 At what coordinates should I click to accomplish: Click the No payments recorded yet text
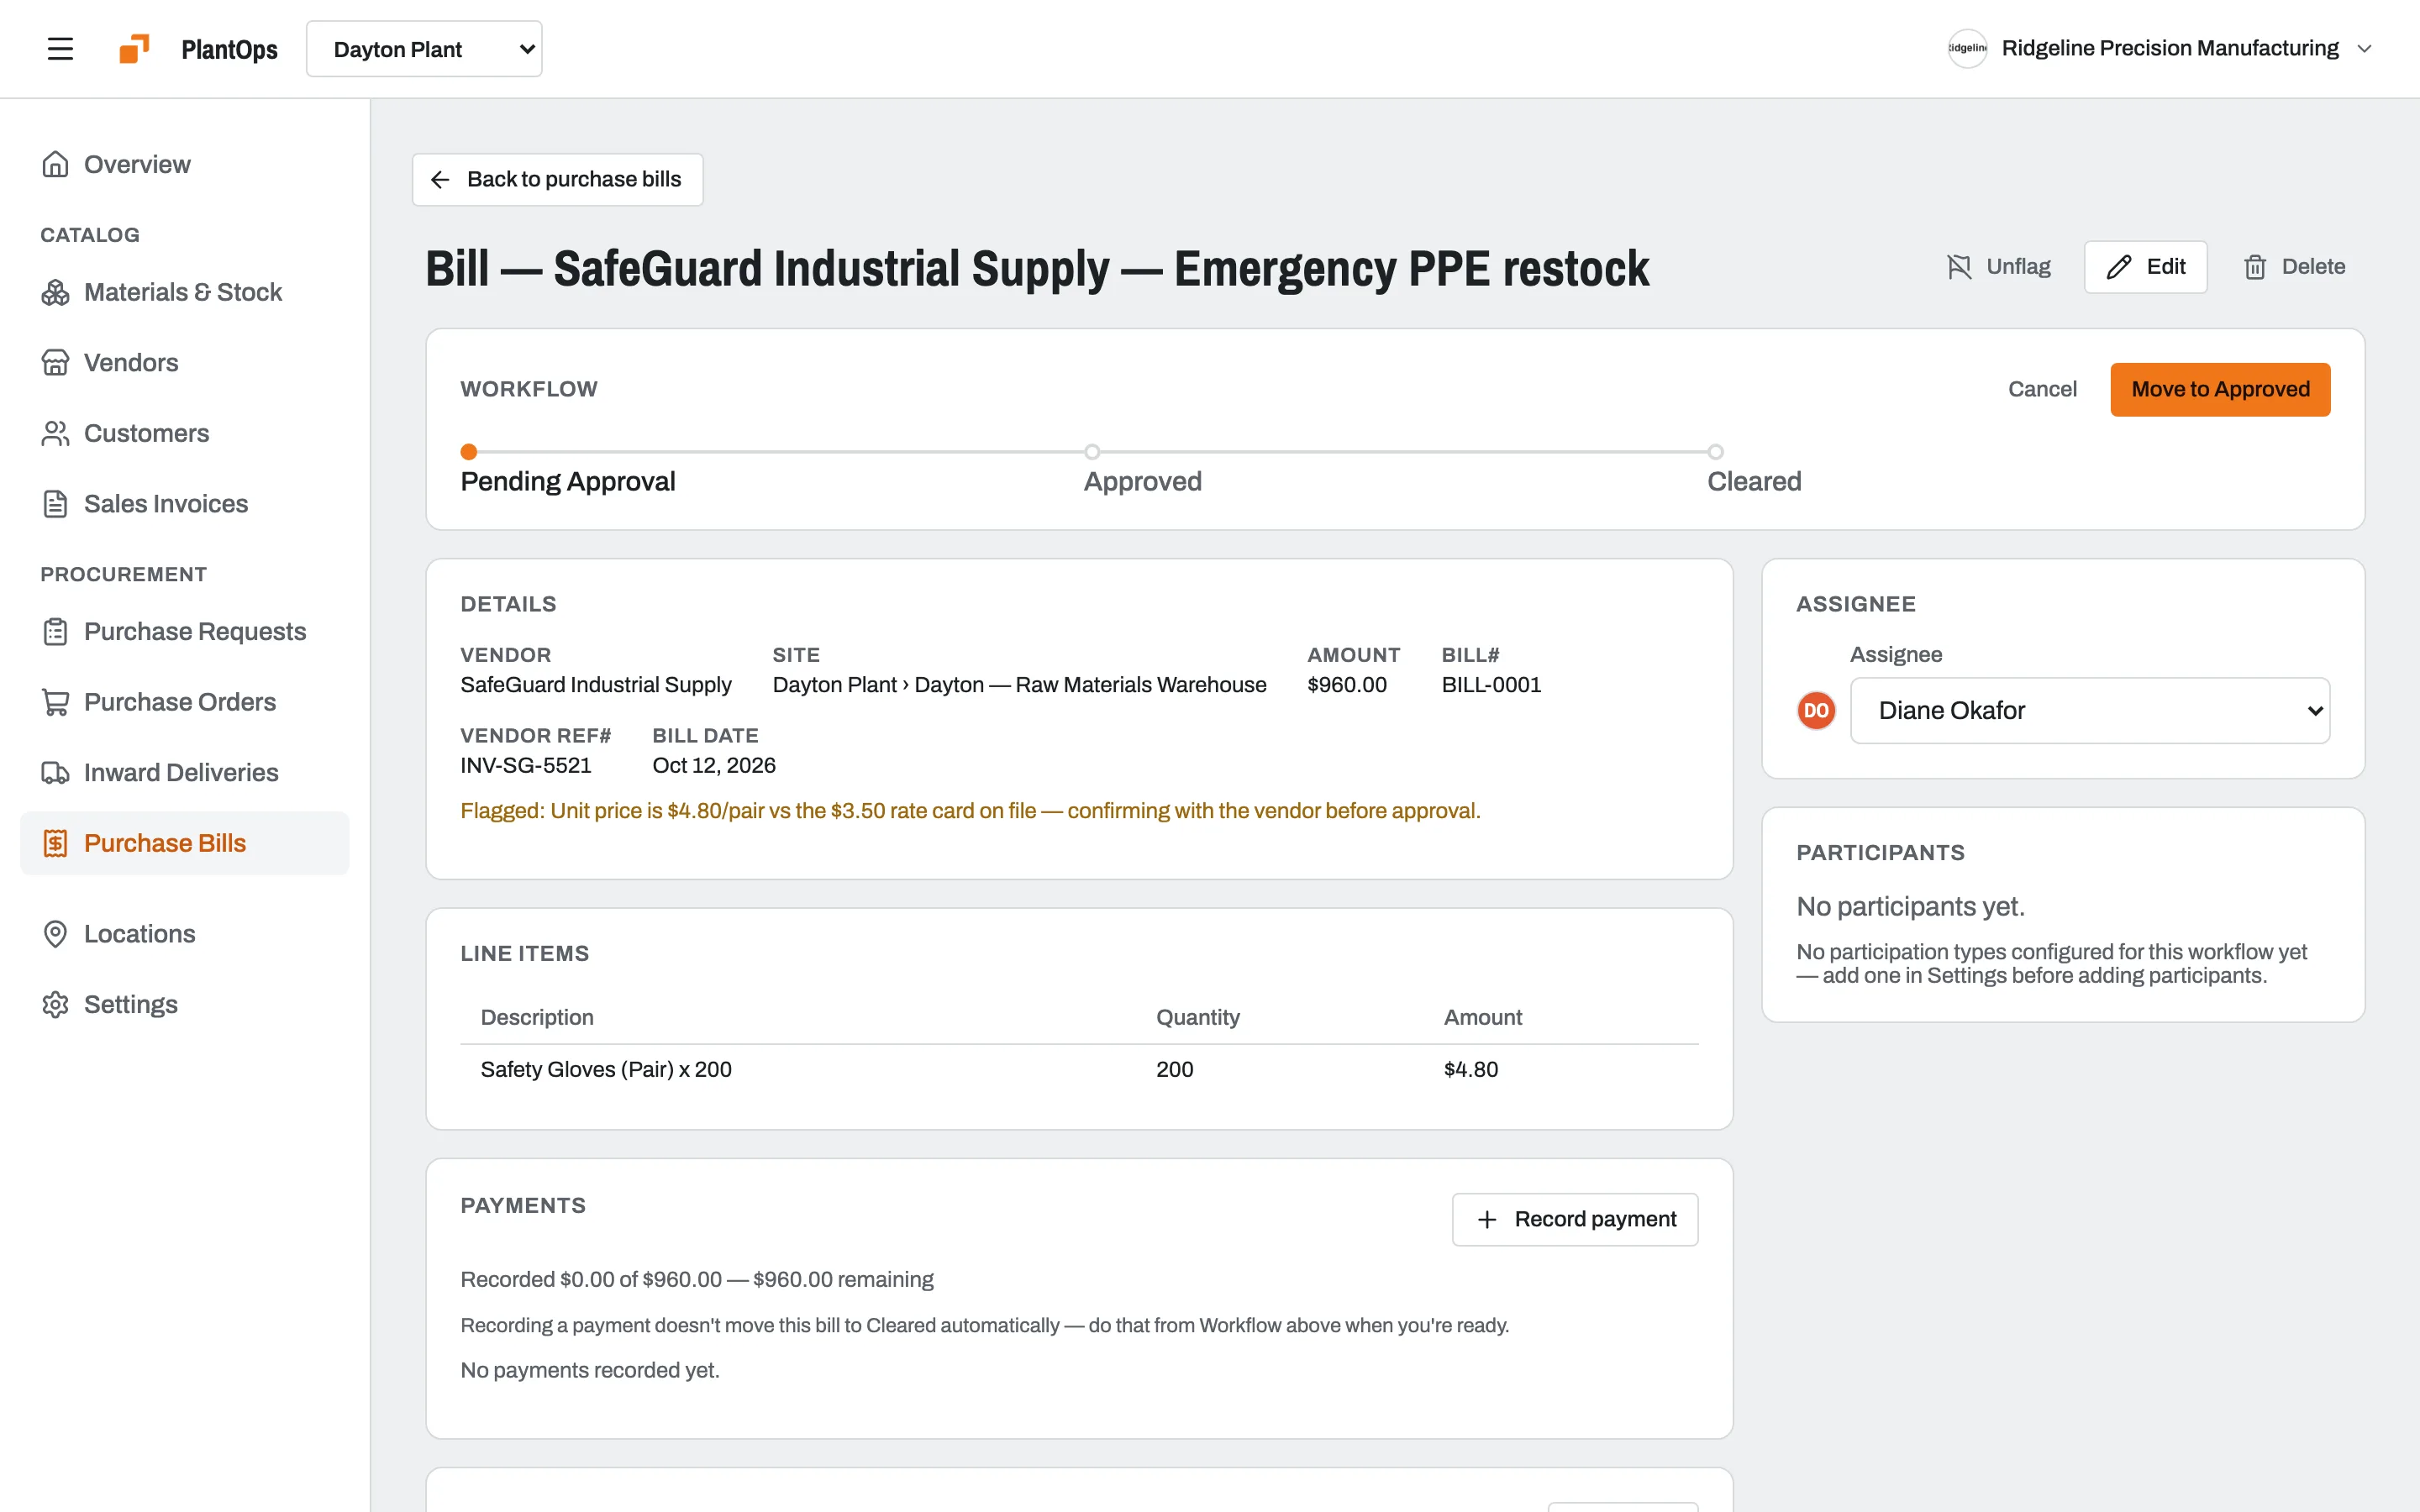(590, 1370)
